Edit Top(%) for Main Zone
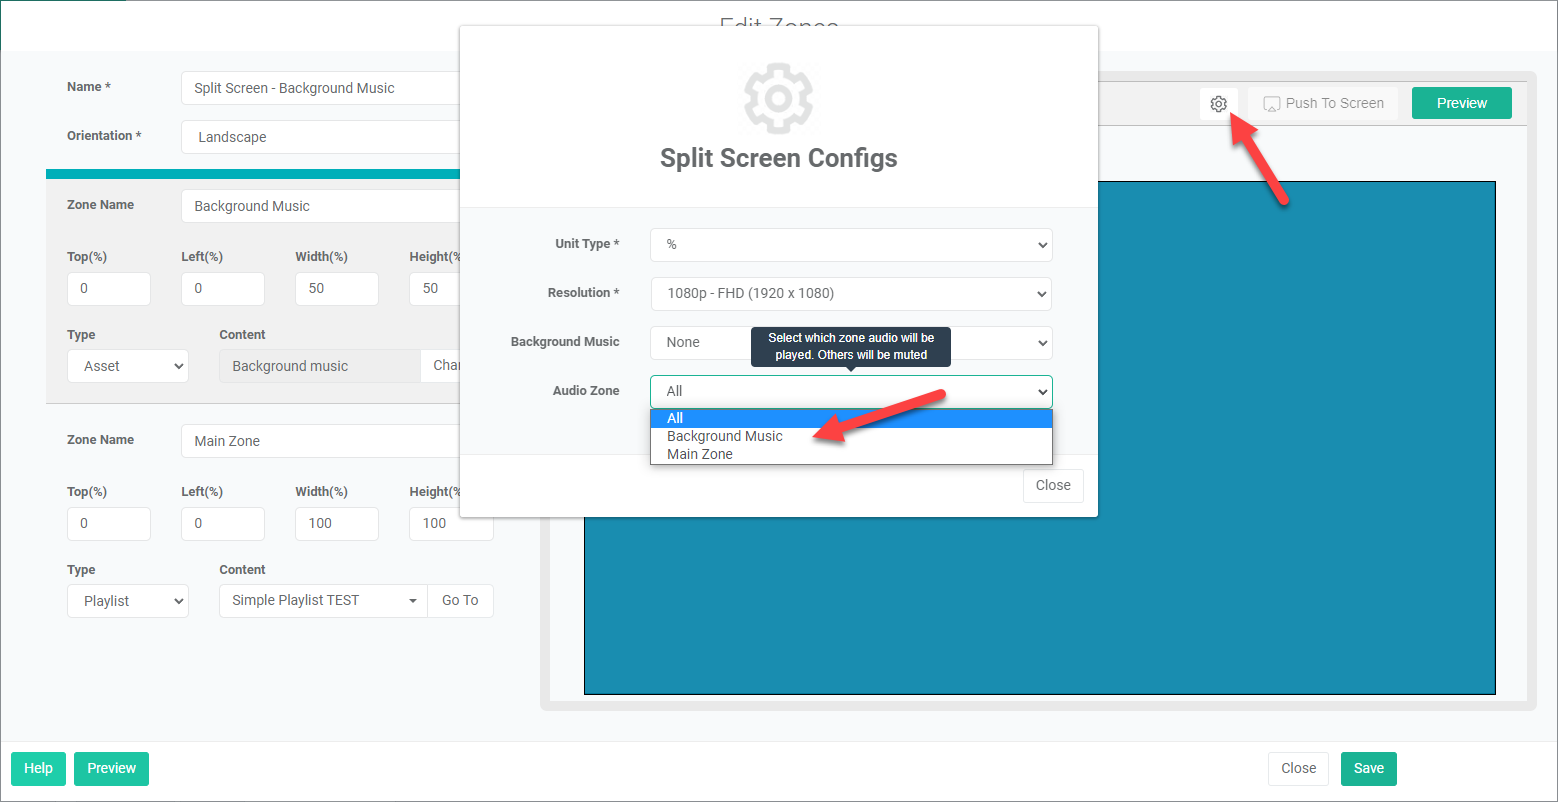The image size is (1558, 802). [x=109, y=523]
